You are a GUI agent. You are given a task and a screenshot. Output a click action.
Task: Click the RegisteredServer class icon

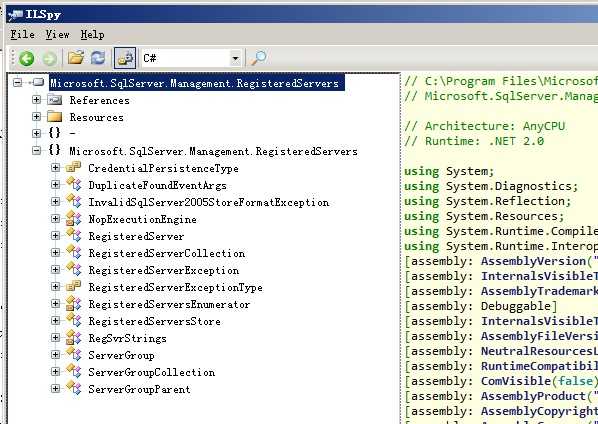(x=73, y=235)
